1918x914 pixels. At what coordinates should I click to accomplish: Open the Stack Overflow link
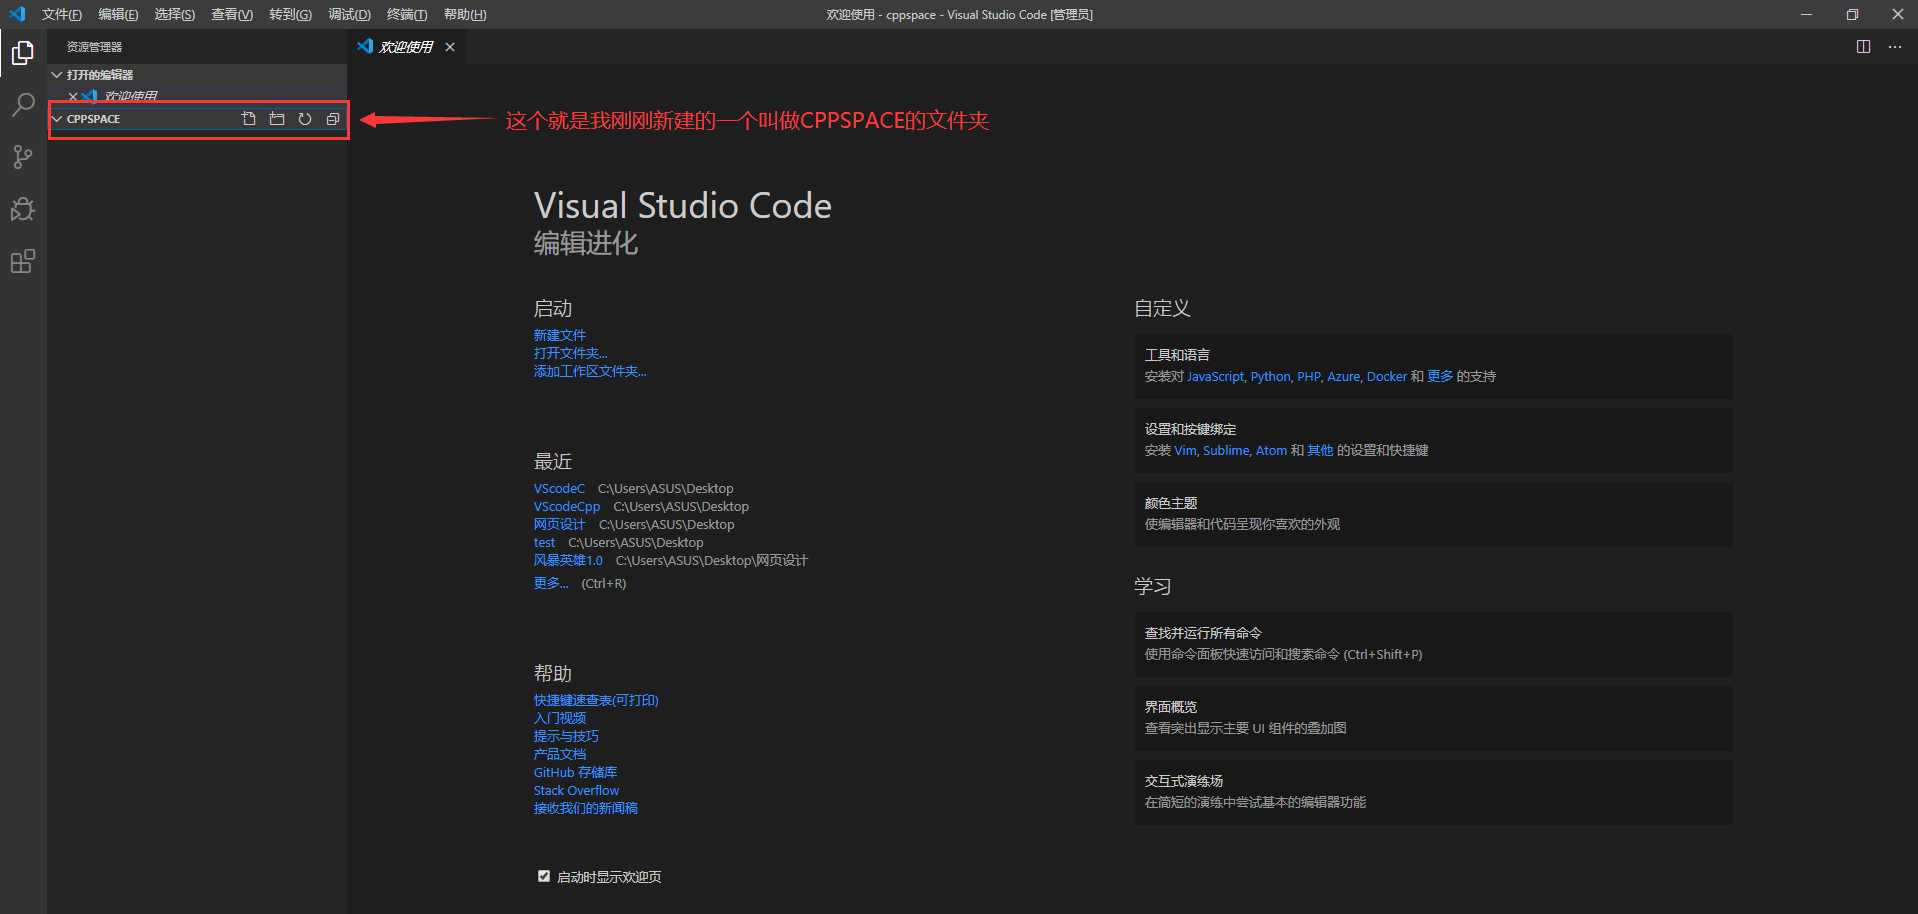pyautogui.click(x=576, y=790)
